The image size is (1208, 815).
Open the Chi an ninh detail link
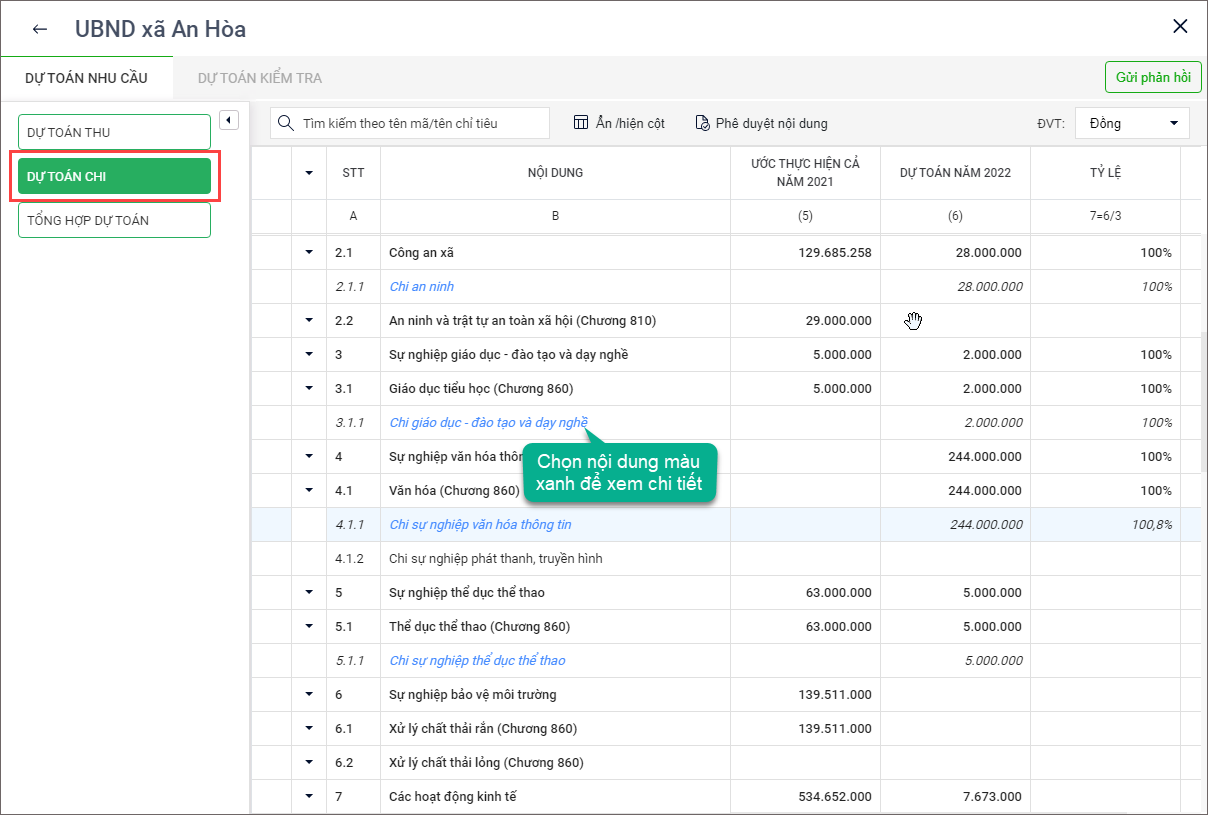tap(421, 286)
